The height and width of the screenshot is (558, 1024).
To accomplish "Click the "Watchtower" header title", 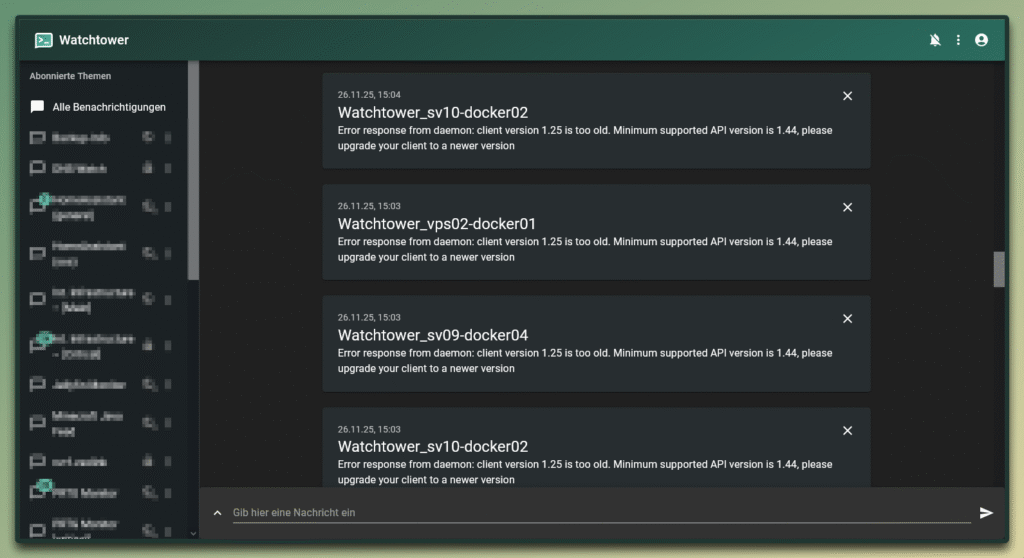I will click(x=94, y=40).
